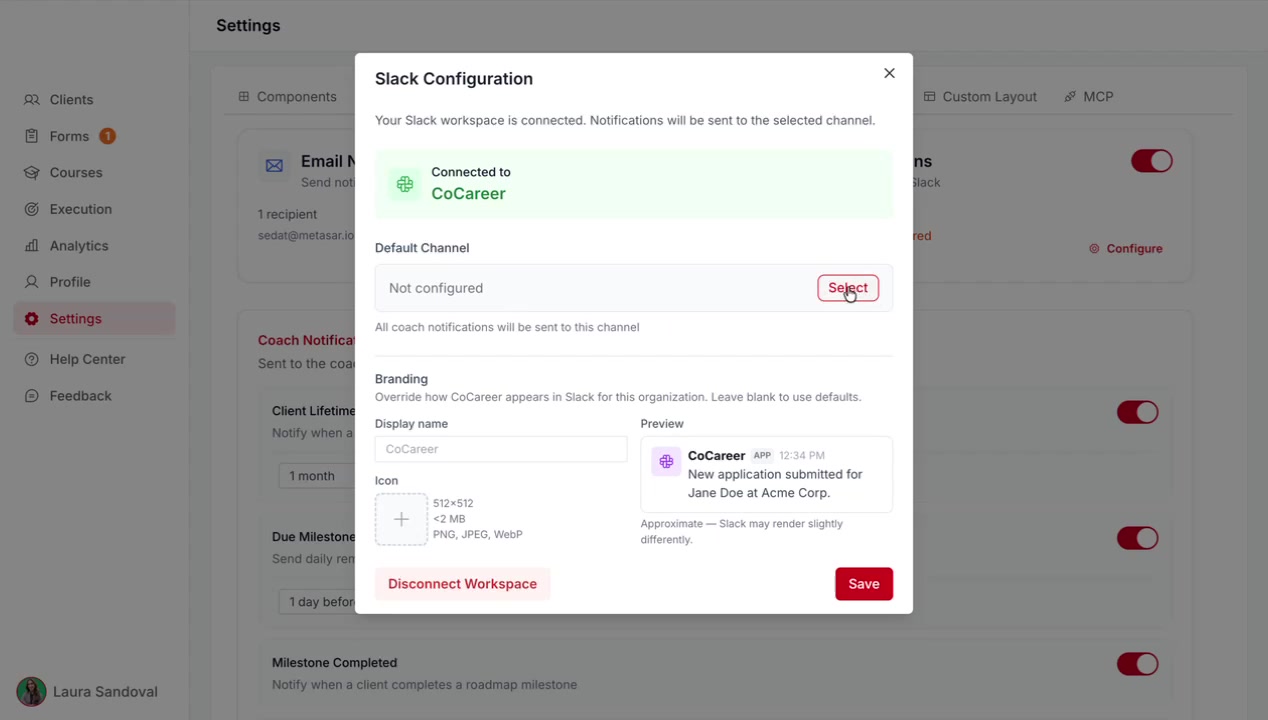Go to Forms in the sidebar
This screenshot has height=720, width=1268.
[x=94, y=136]
